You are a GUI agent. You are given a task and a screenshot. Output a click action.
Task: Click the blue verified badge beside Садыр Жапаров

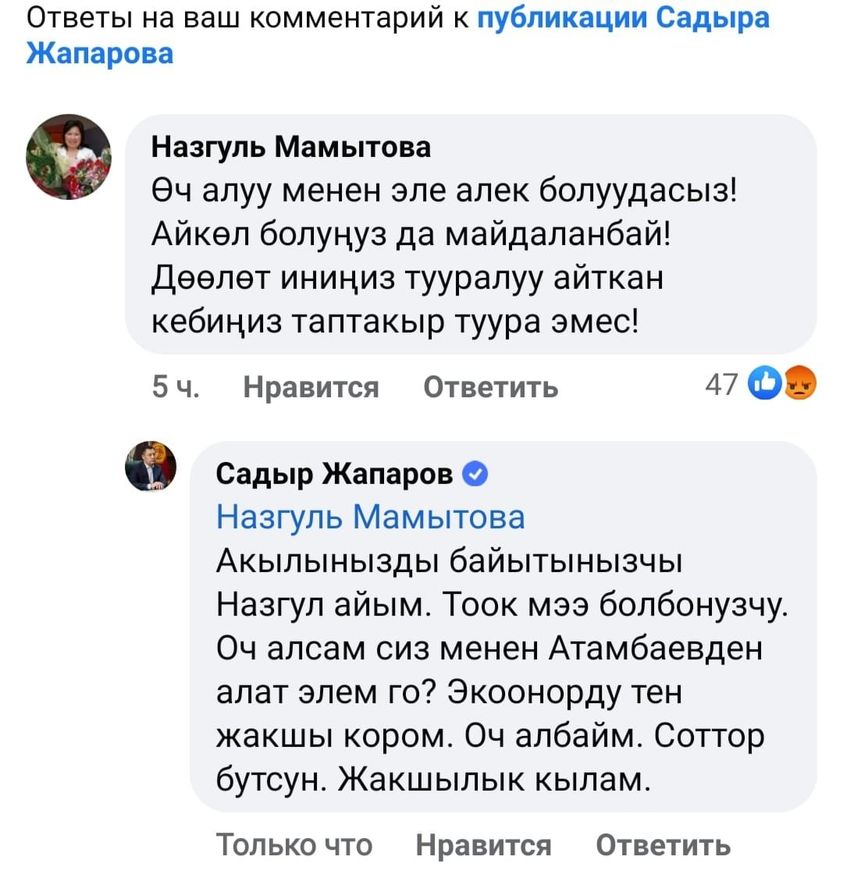pyautogui.click(x=478, y=474)
